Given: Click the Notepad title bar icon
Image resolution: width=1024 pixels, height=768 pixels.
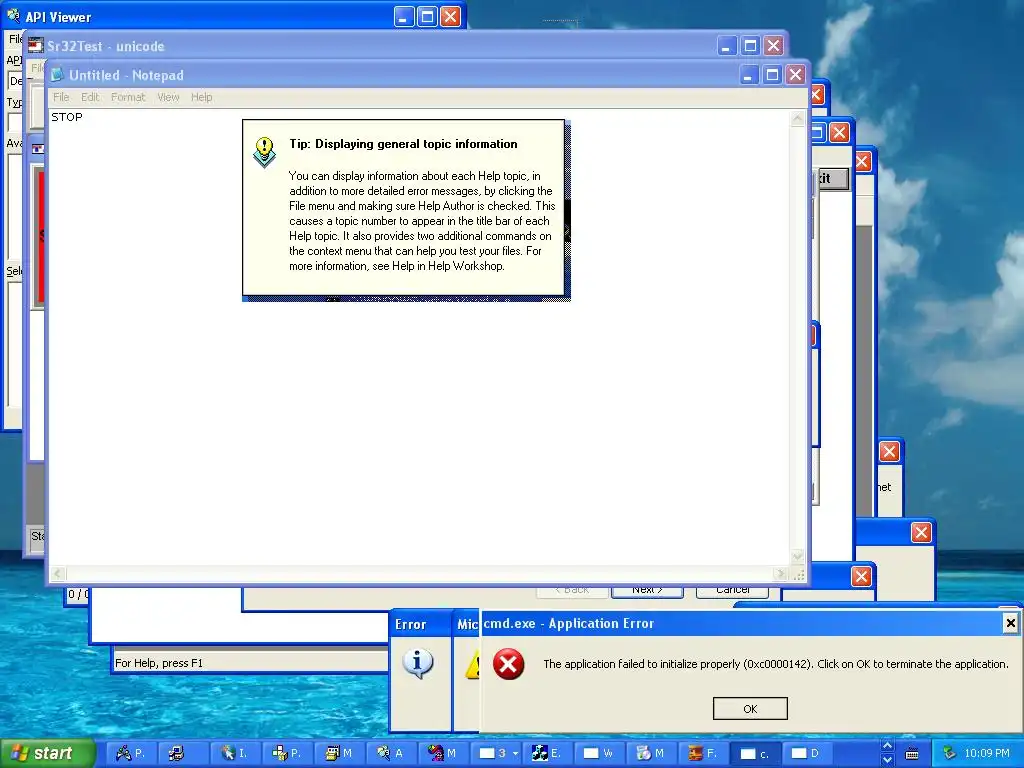Looking at the screenshot, I should tap(57, 74).
